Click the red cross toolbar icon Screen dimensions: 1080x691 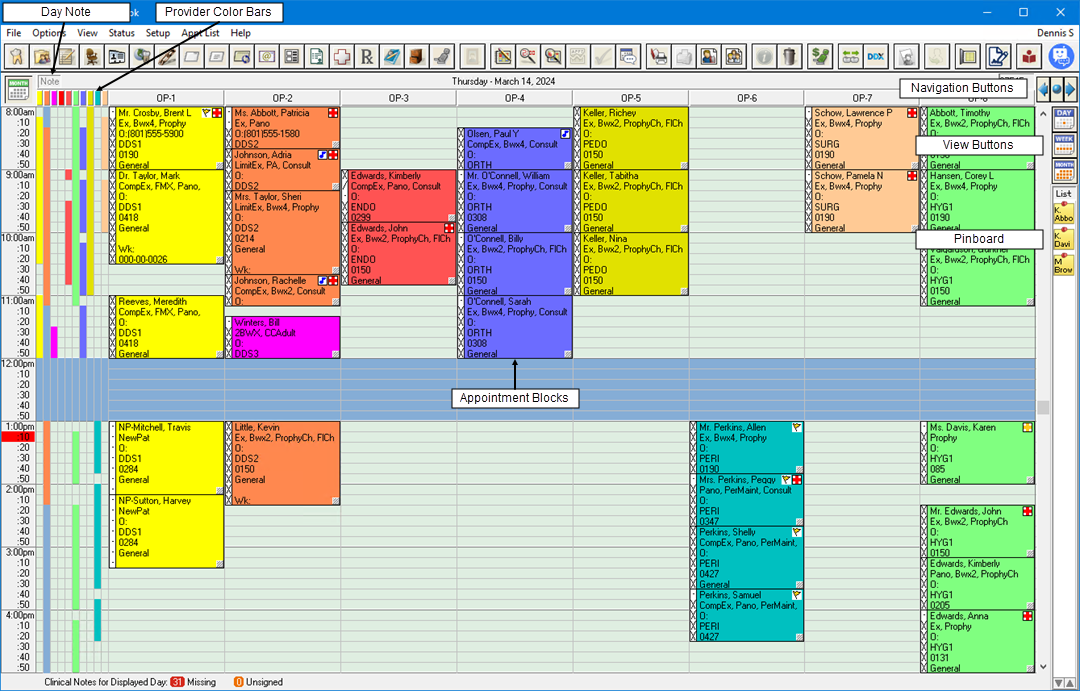342,56
